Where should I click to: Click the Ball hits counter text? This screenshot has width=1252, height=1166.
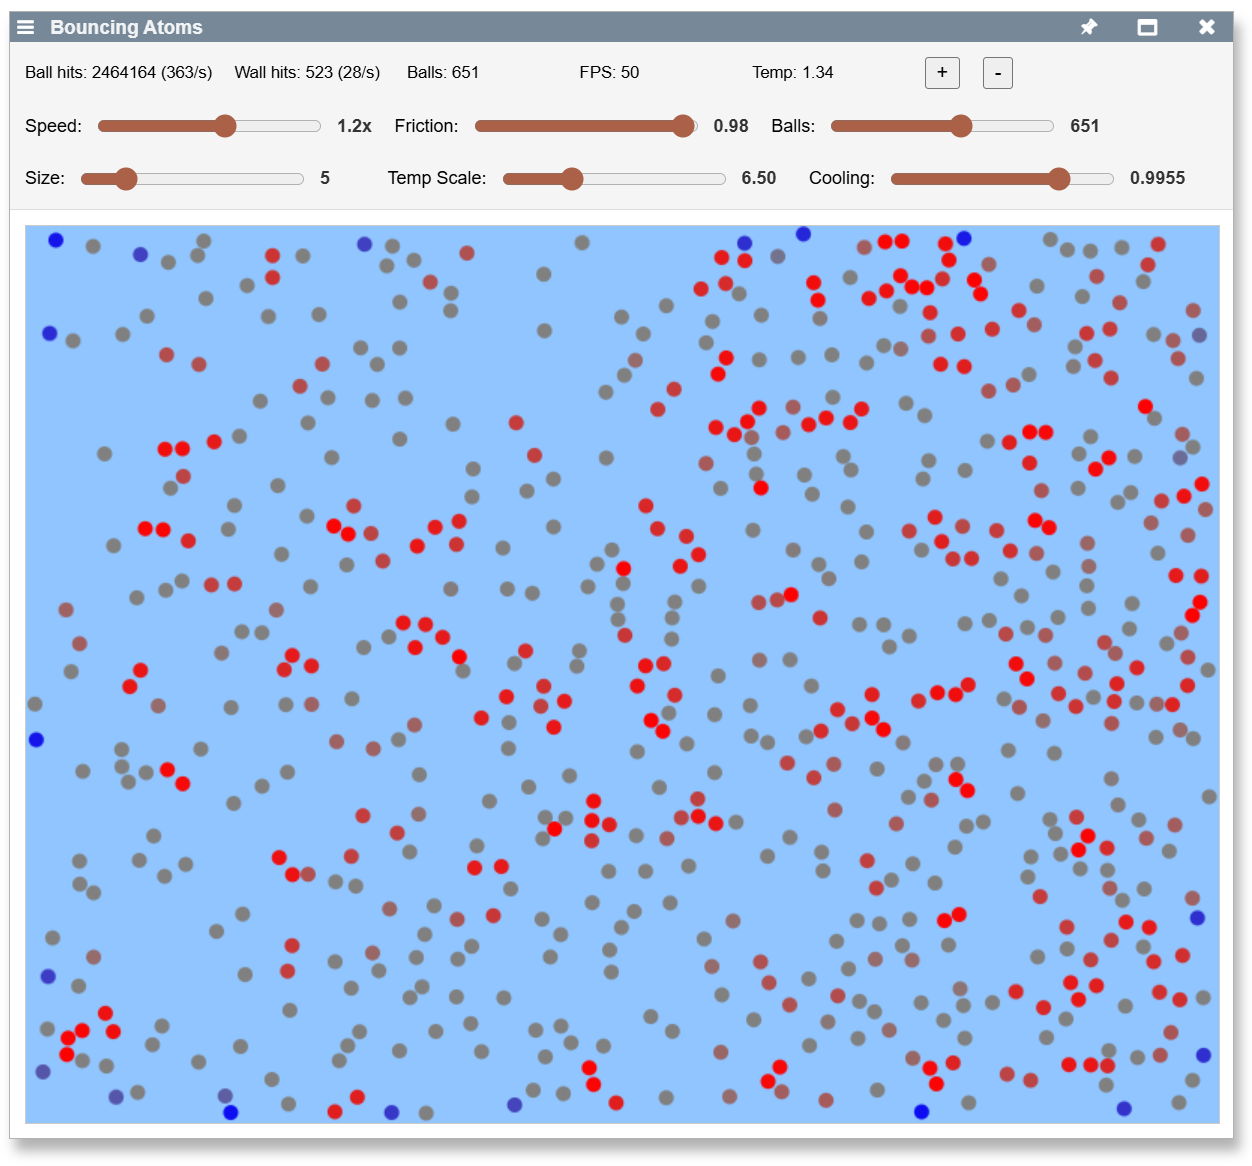118,73
